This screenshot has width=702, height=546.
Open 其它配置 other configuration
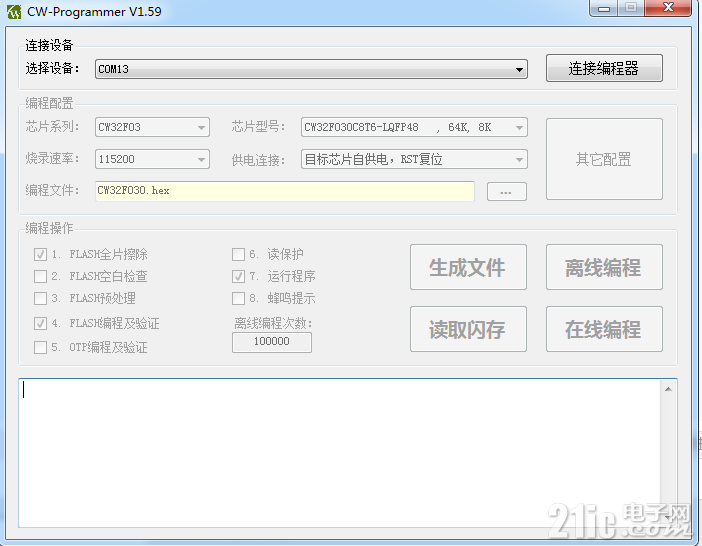click(x=604, y=159)
